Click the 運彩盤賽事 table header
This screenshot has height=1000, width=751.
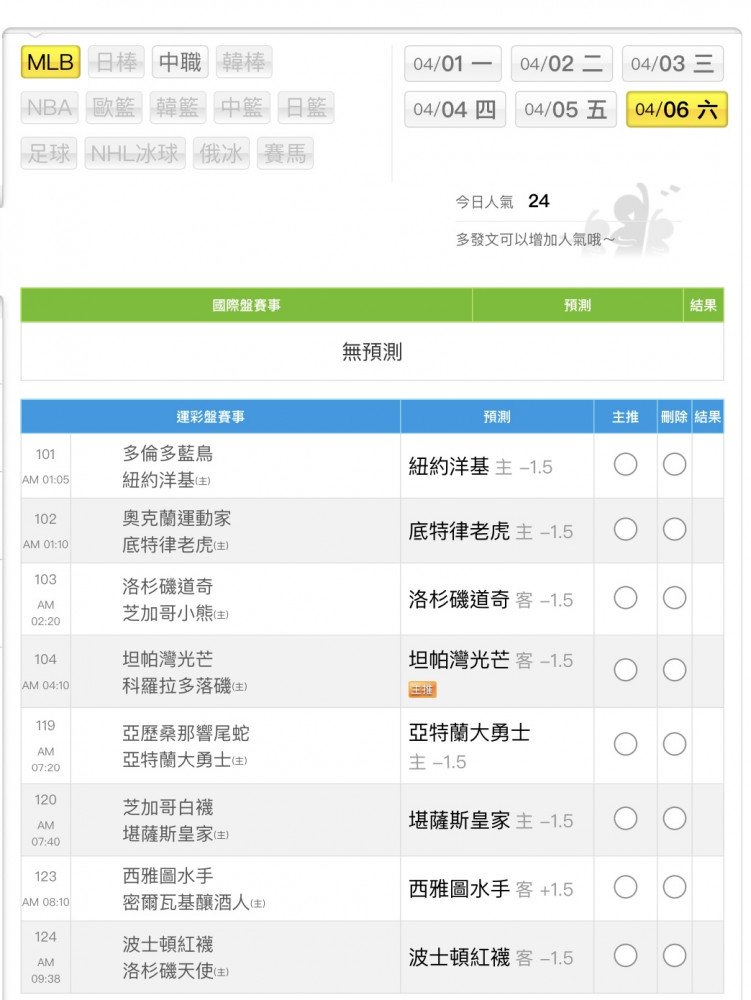pyautogui.click(x=210, y=417)
